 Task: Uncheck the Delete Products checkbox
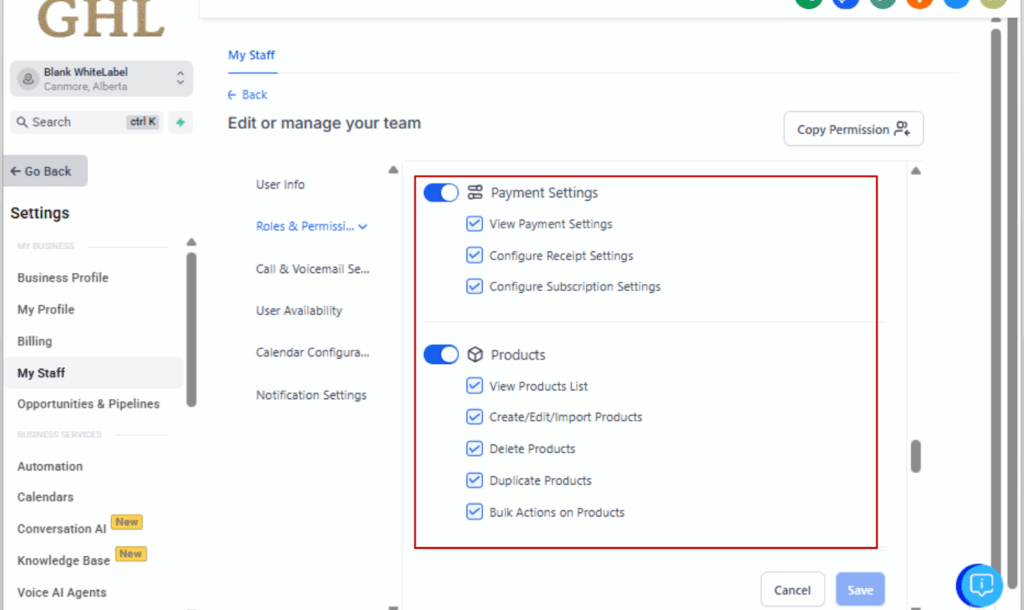tap(475, 449)
